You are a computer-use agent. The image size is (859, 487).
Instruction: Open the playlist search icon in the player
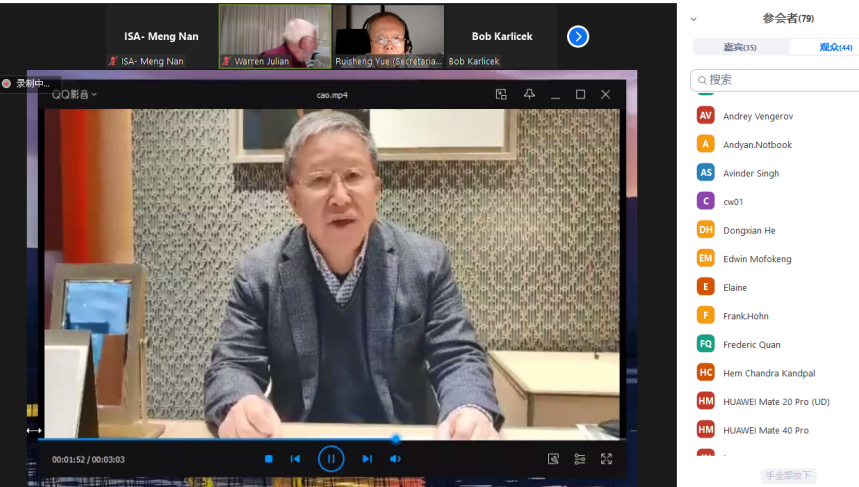(x=553, y=459)
